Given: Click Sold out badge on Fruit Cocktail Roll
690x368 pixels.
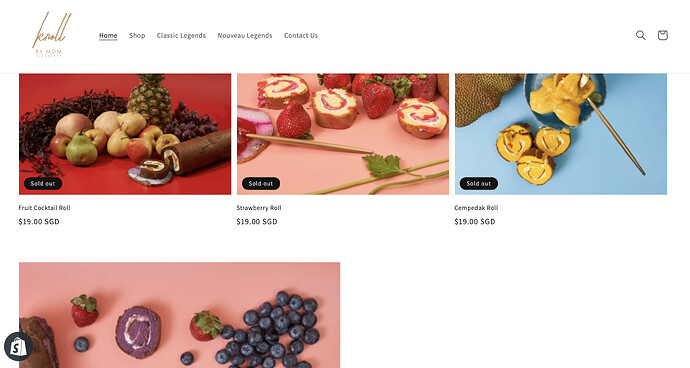Looking at the screenshot, I should click(43, 184).
